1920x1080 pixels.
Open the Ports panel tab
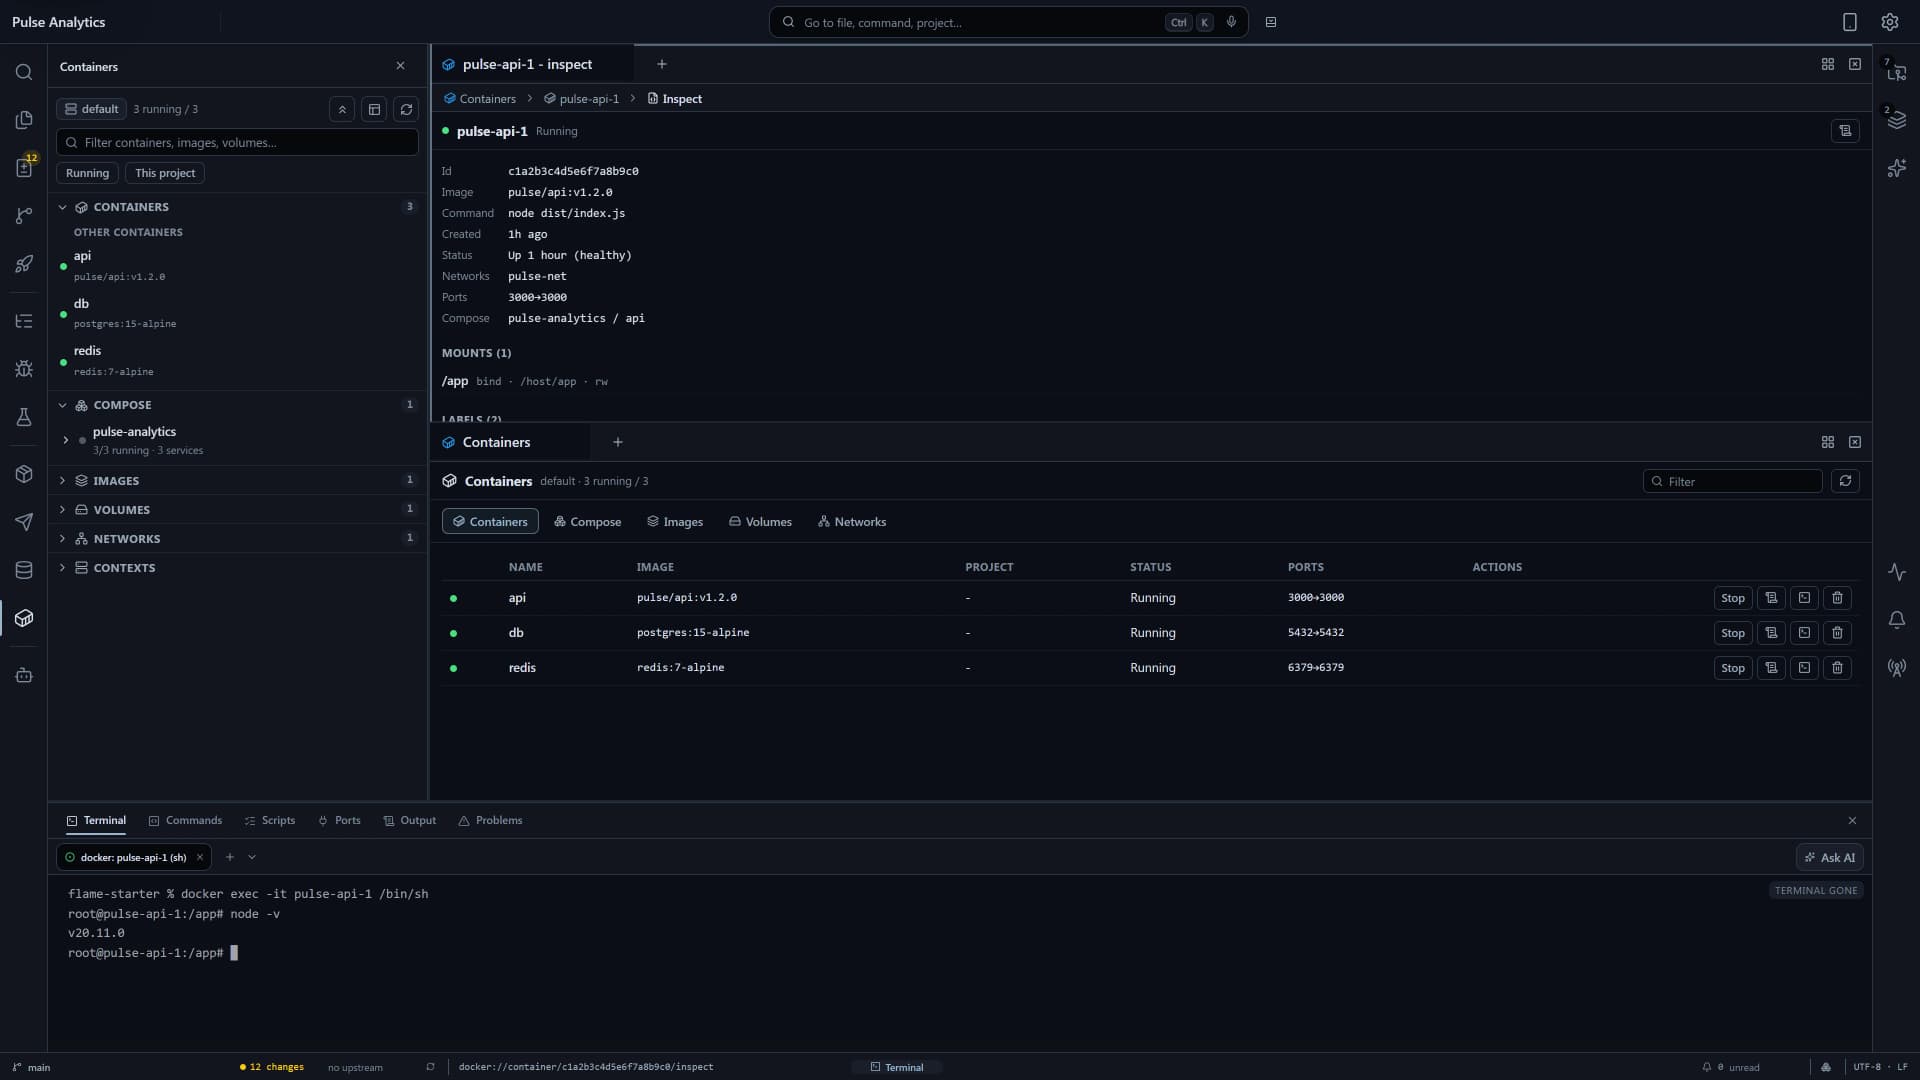(339, 820)
